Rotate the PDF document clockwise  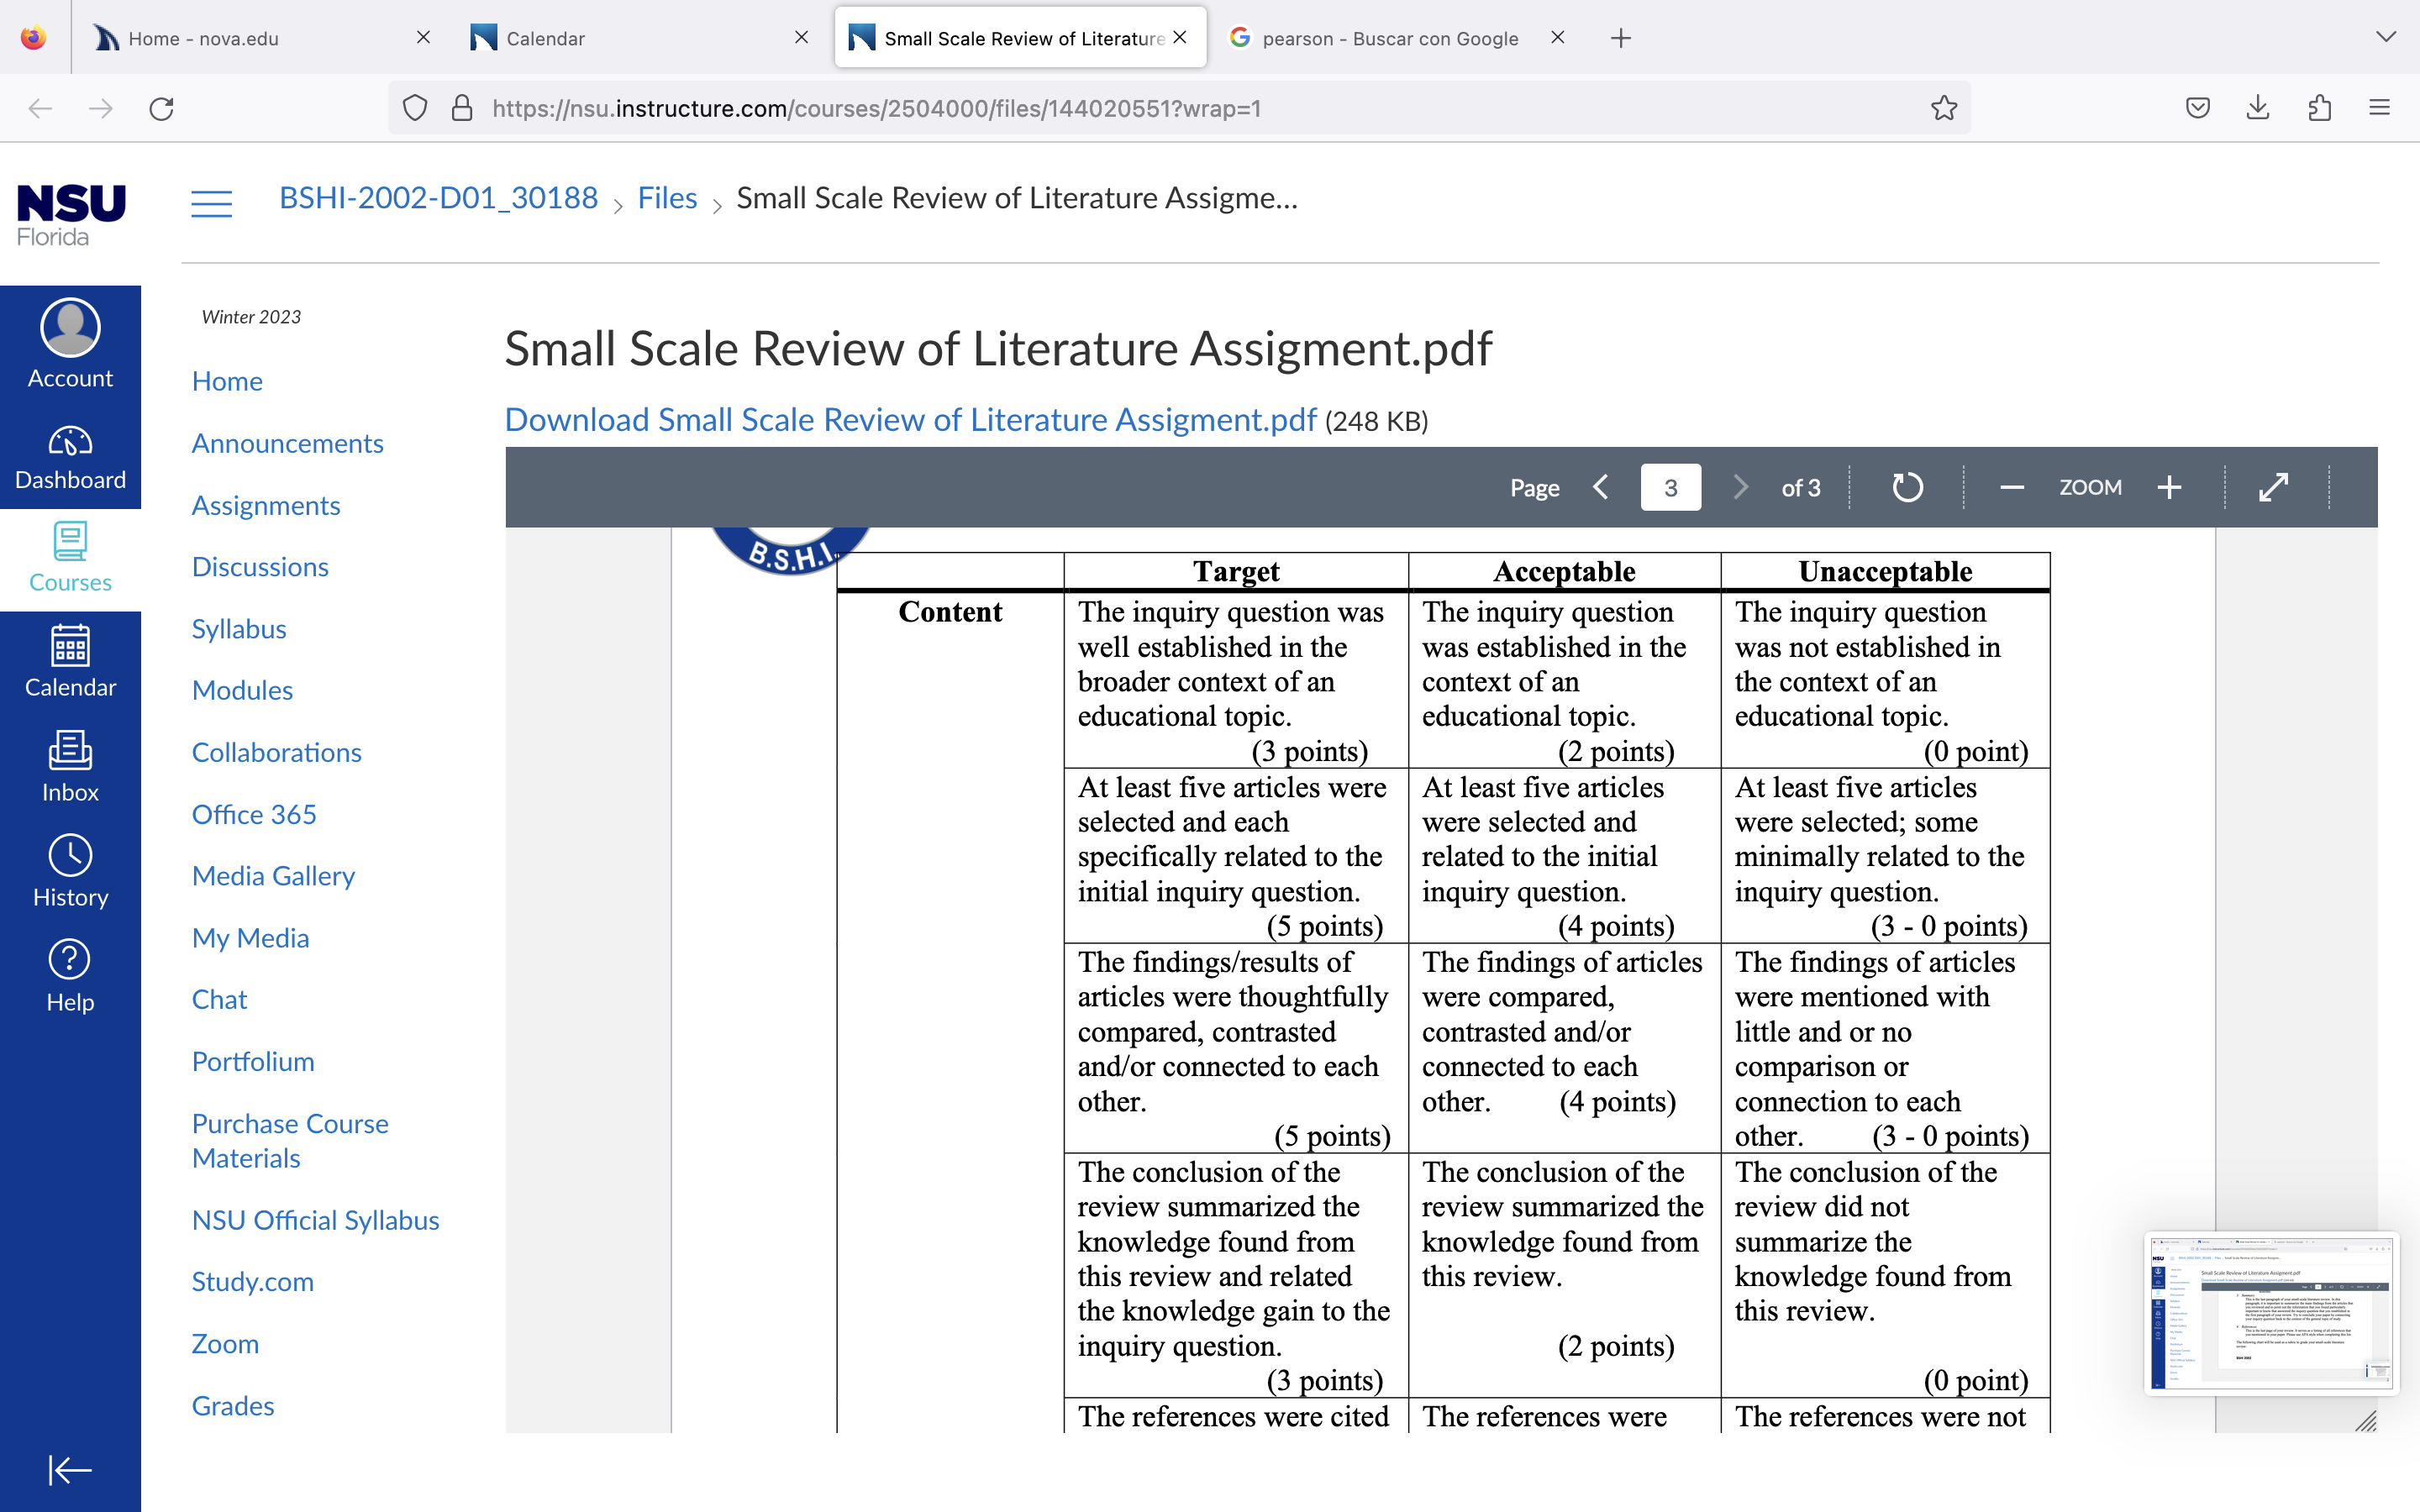coord(1907,487)
